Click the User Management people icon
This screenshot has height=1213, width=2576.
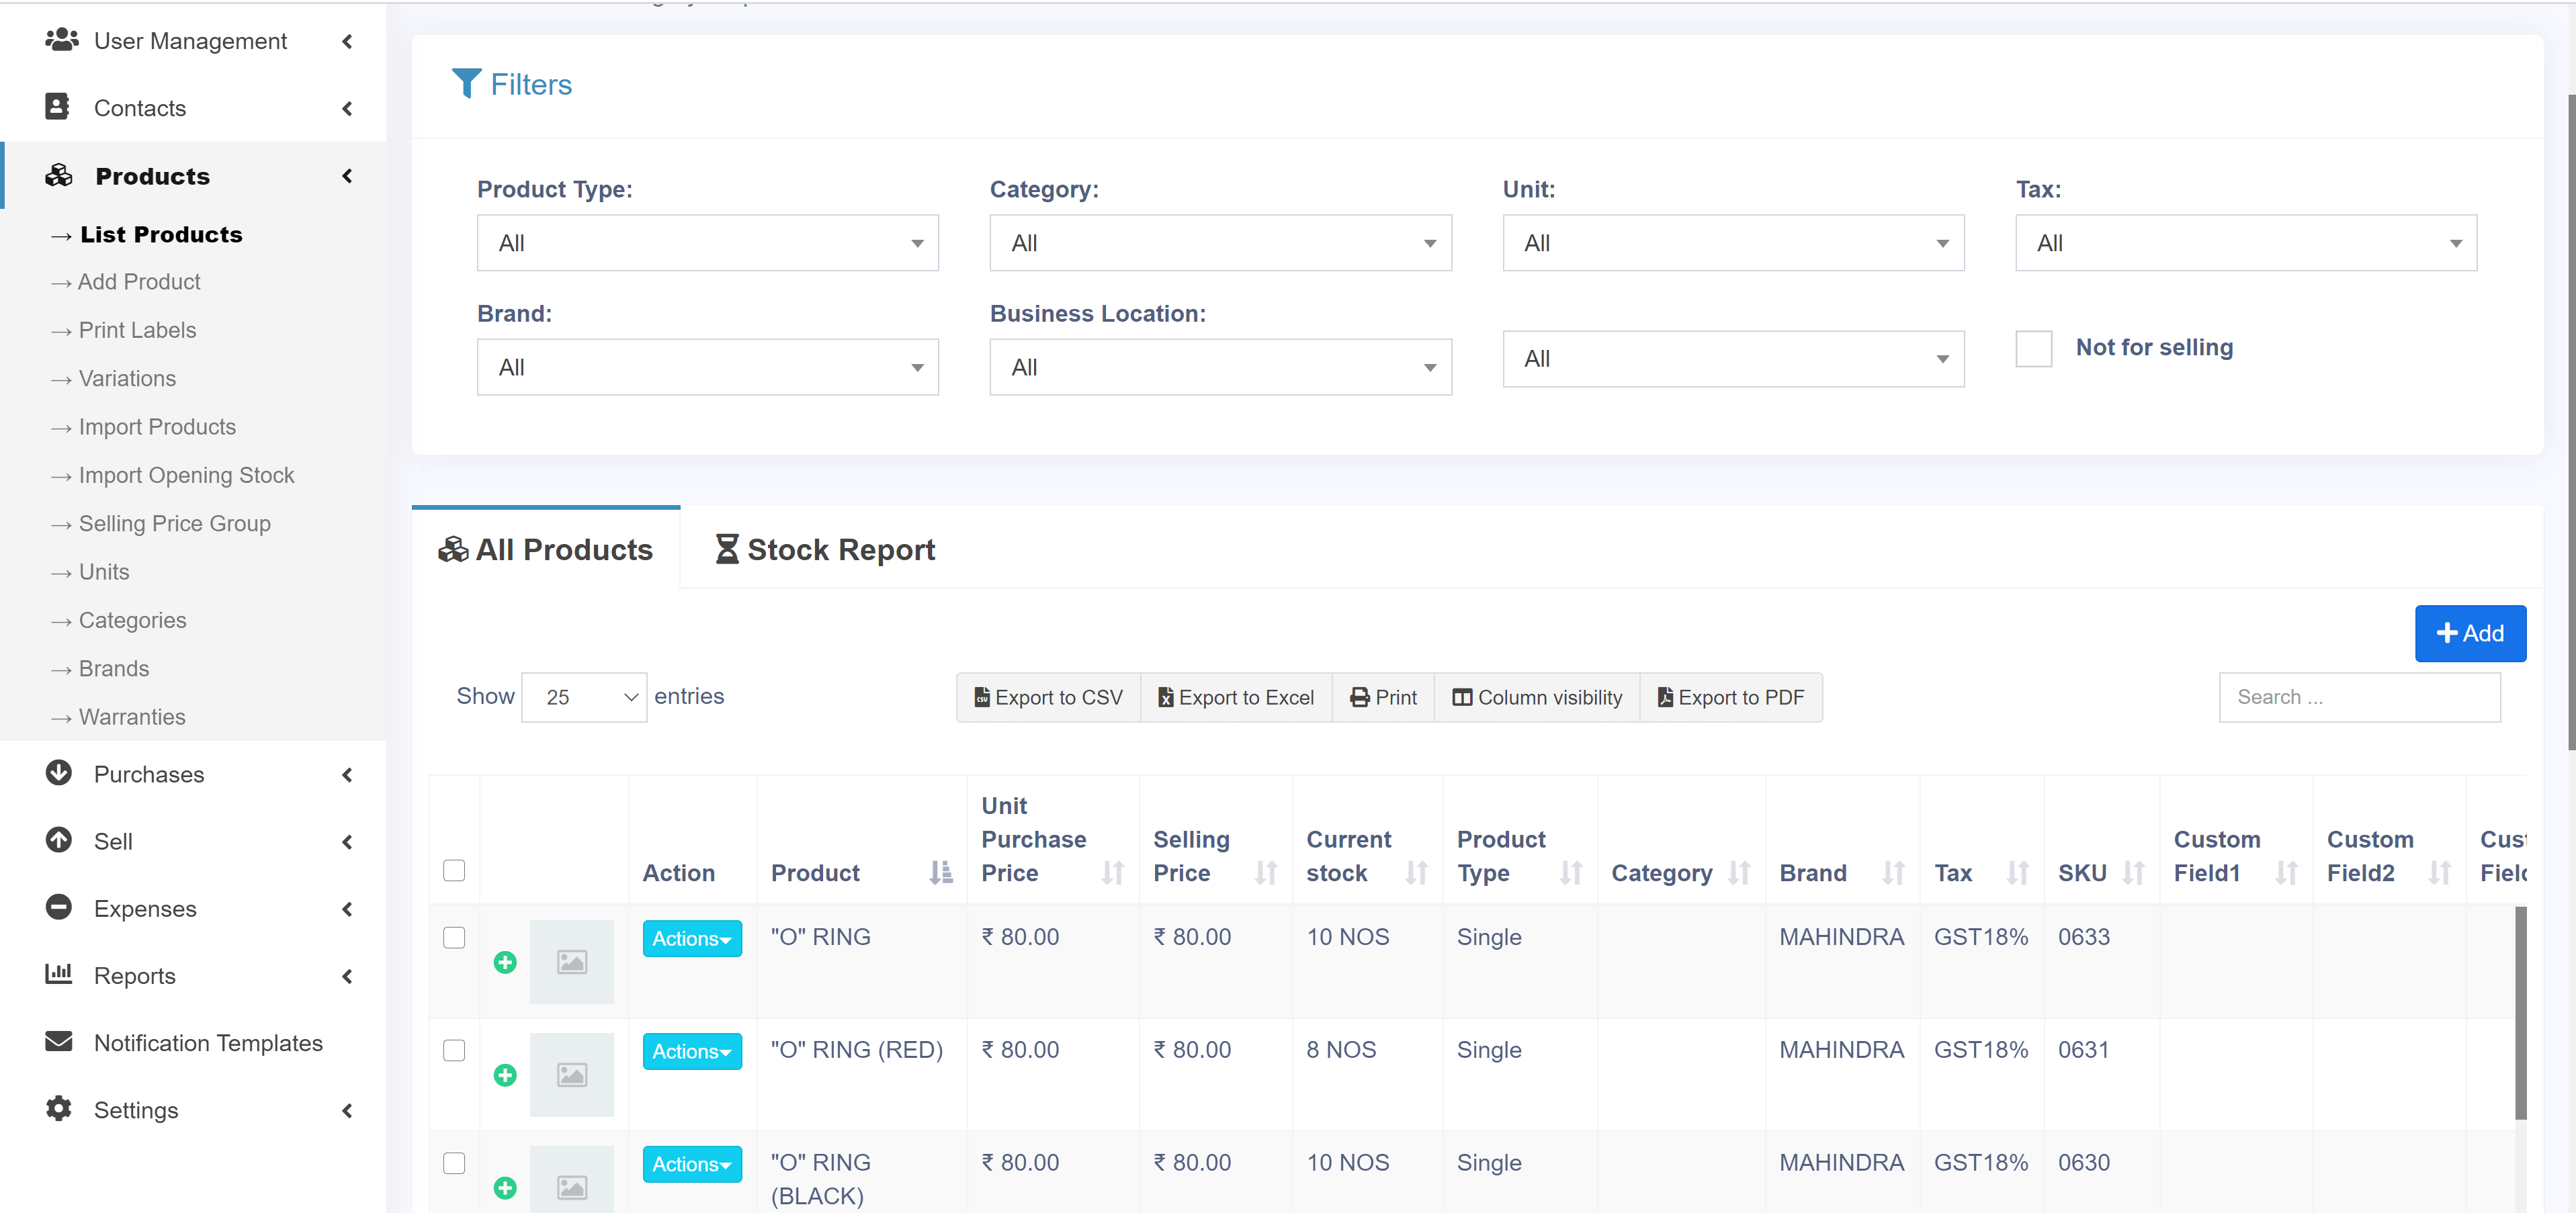61,40
